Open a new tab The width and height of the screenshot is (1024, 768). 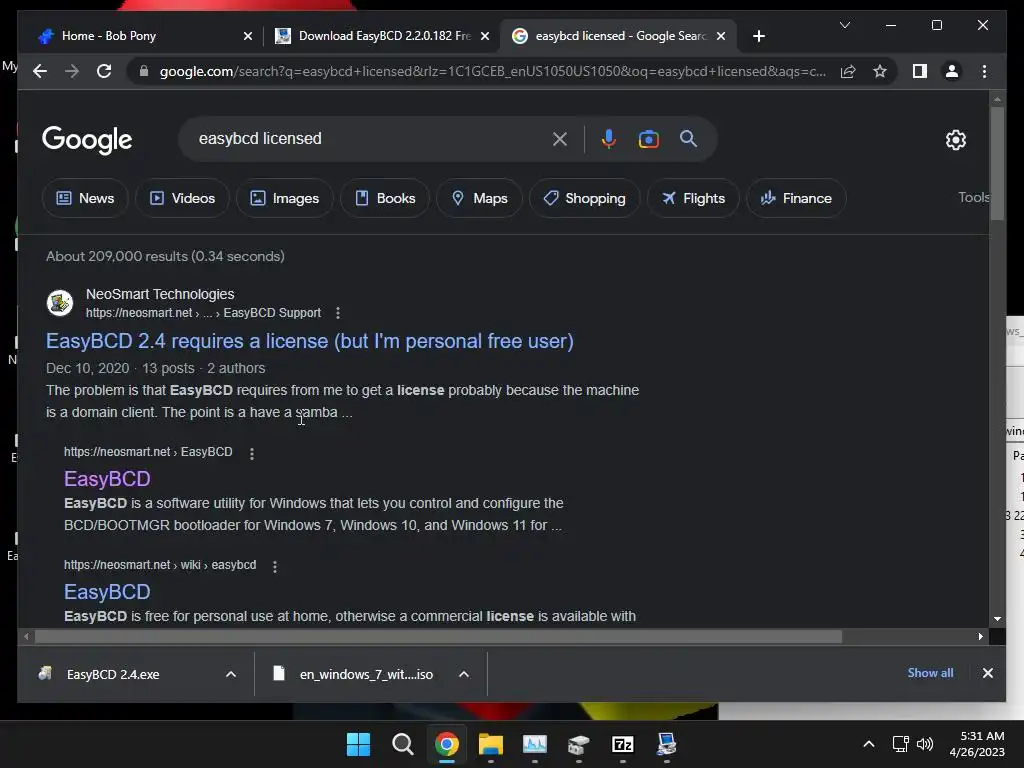[x=758, y=36]
